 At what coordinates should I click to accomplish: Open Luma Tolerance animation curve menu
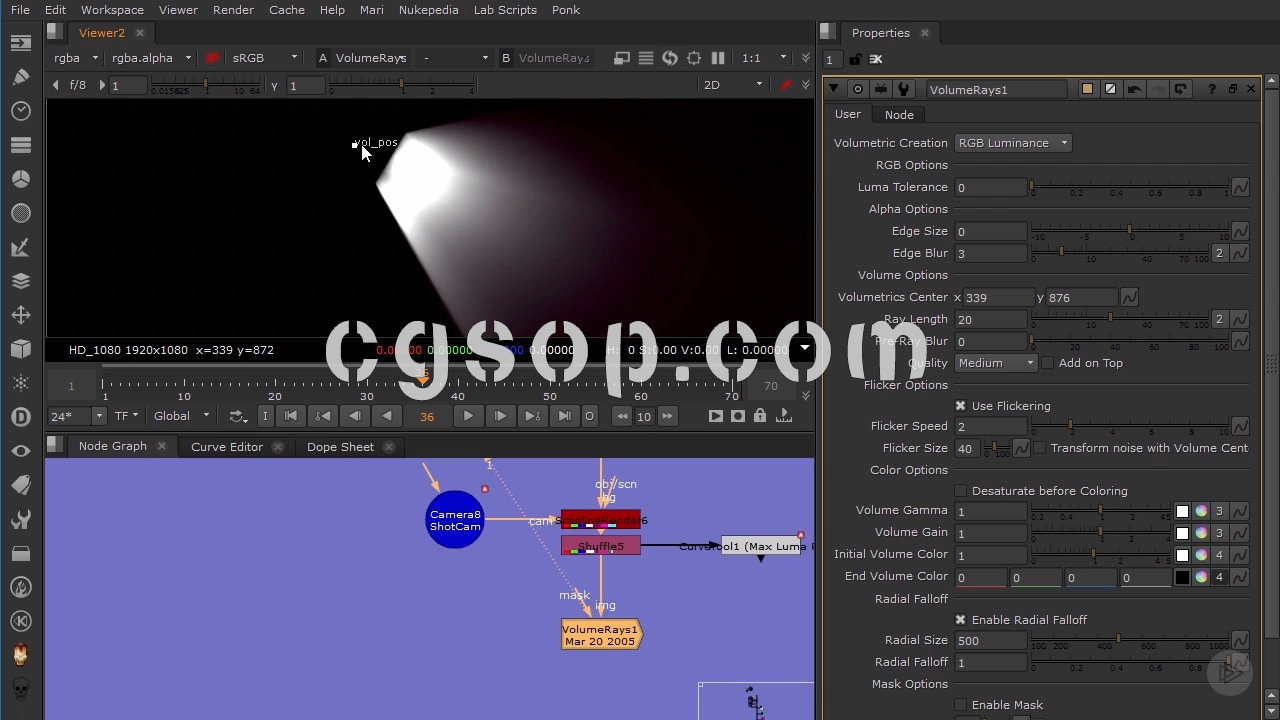[1240, 187]
